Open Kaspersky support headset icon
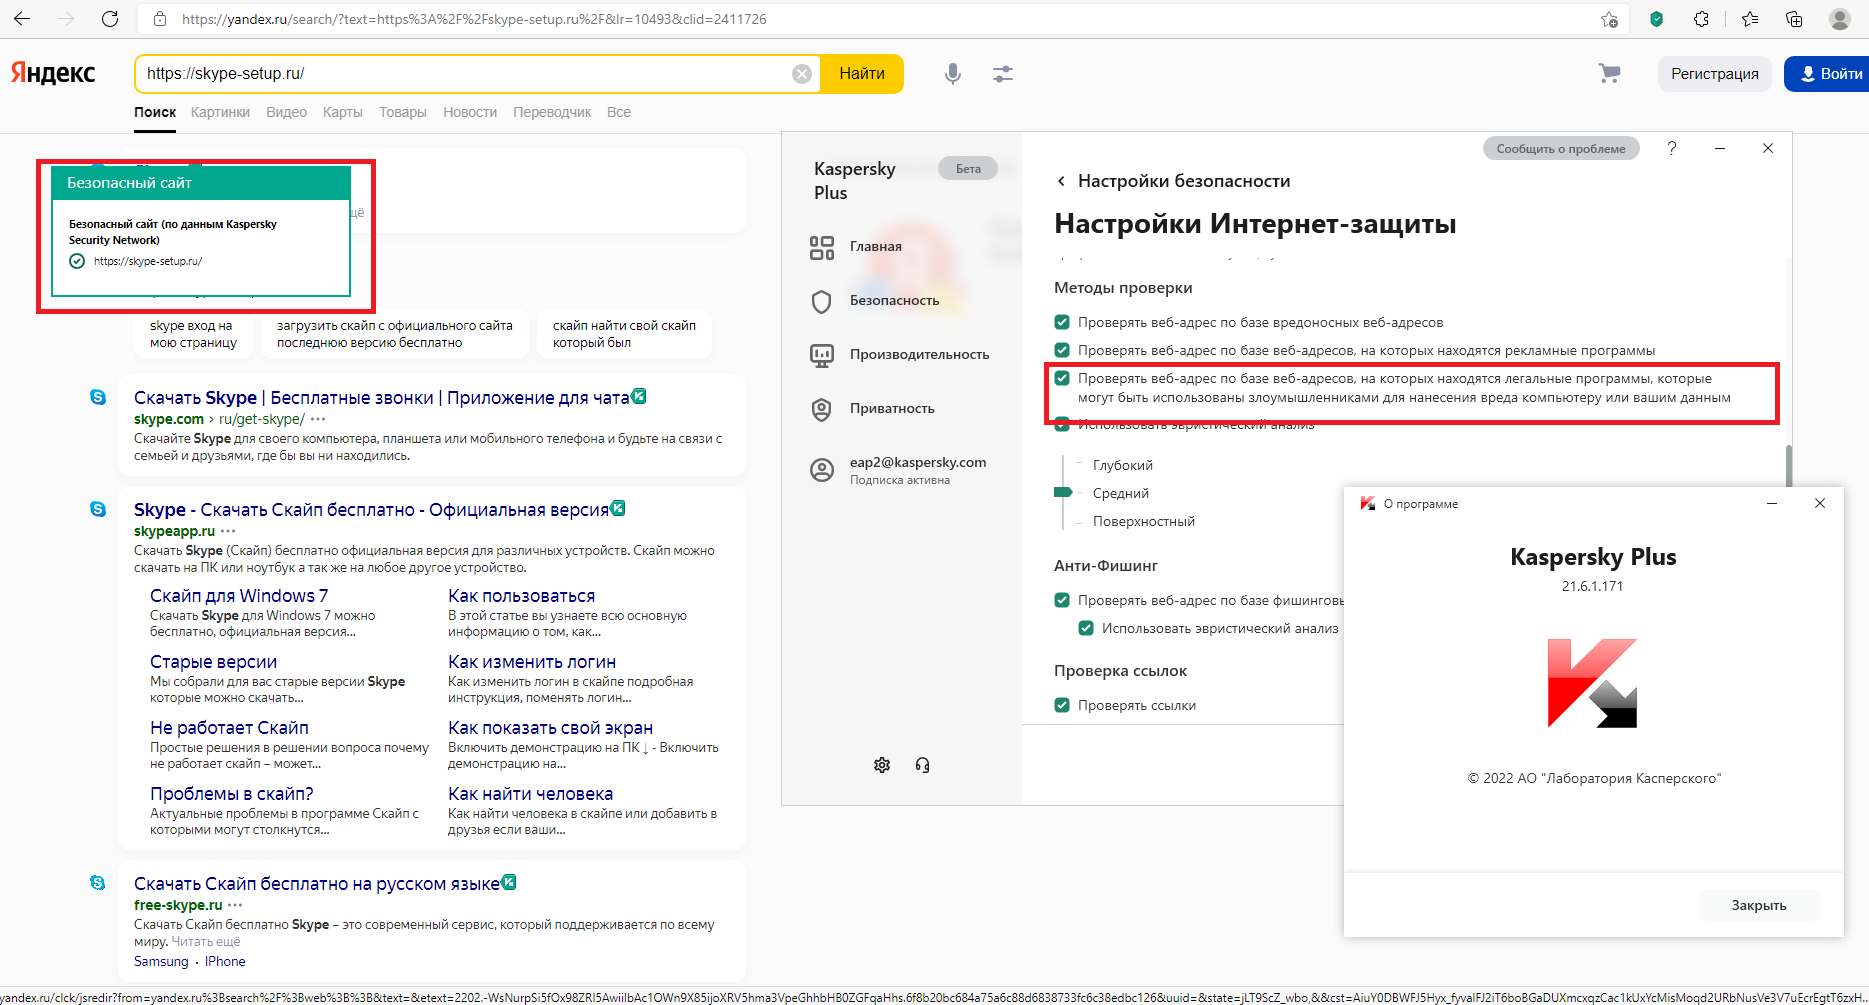Image resolution: width=1869 pixels, height=1005 pixels. (x=922, y=765)
